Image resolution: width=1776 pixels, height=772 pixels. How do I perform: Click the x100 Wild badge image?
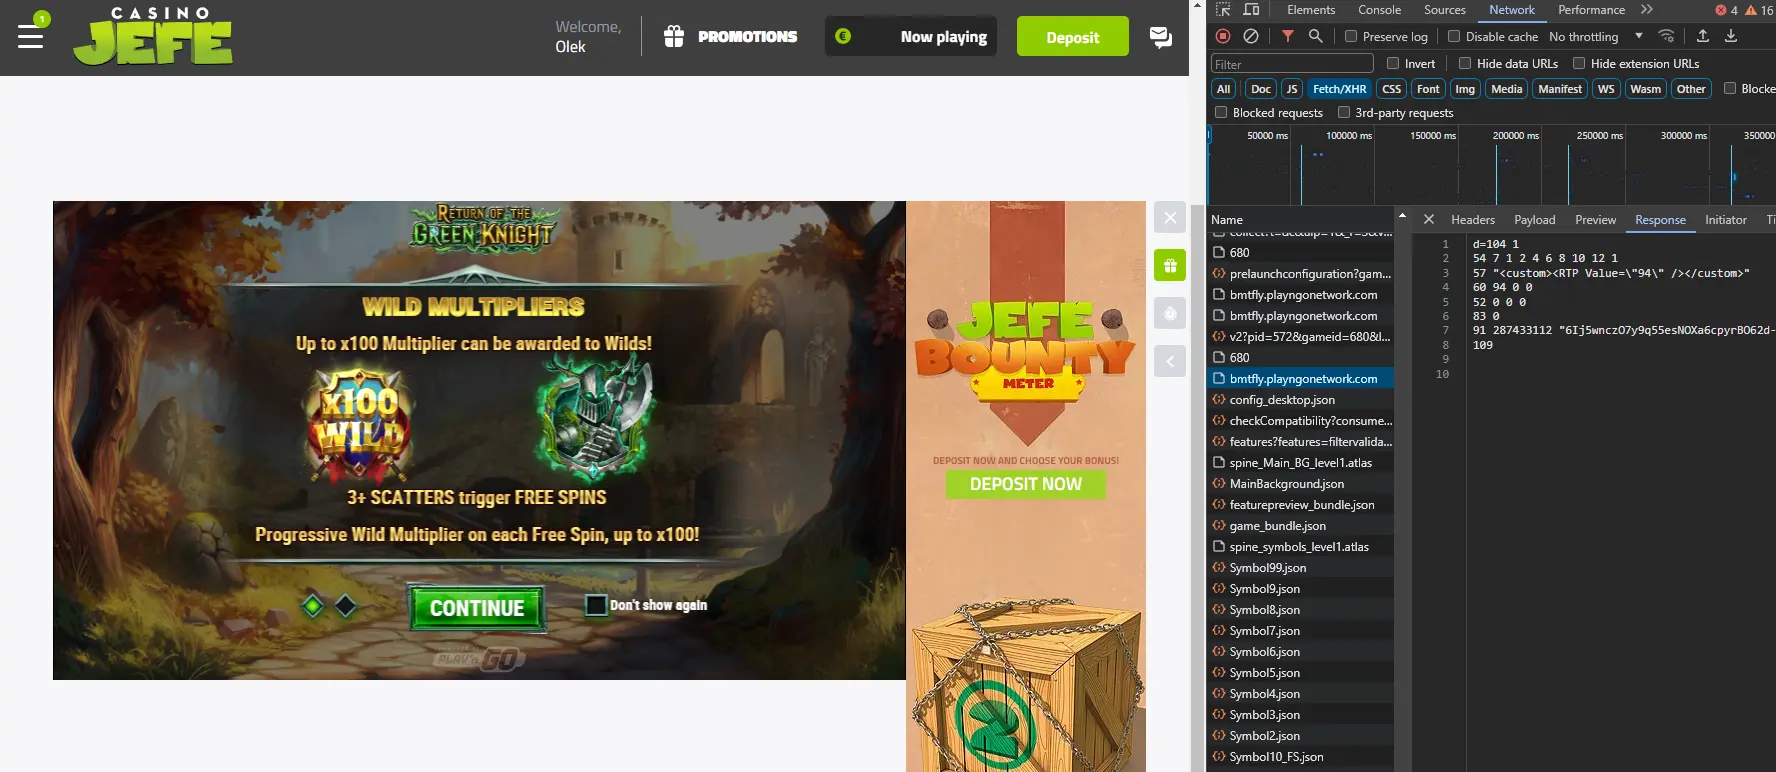click(360, 423)
